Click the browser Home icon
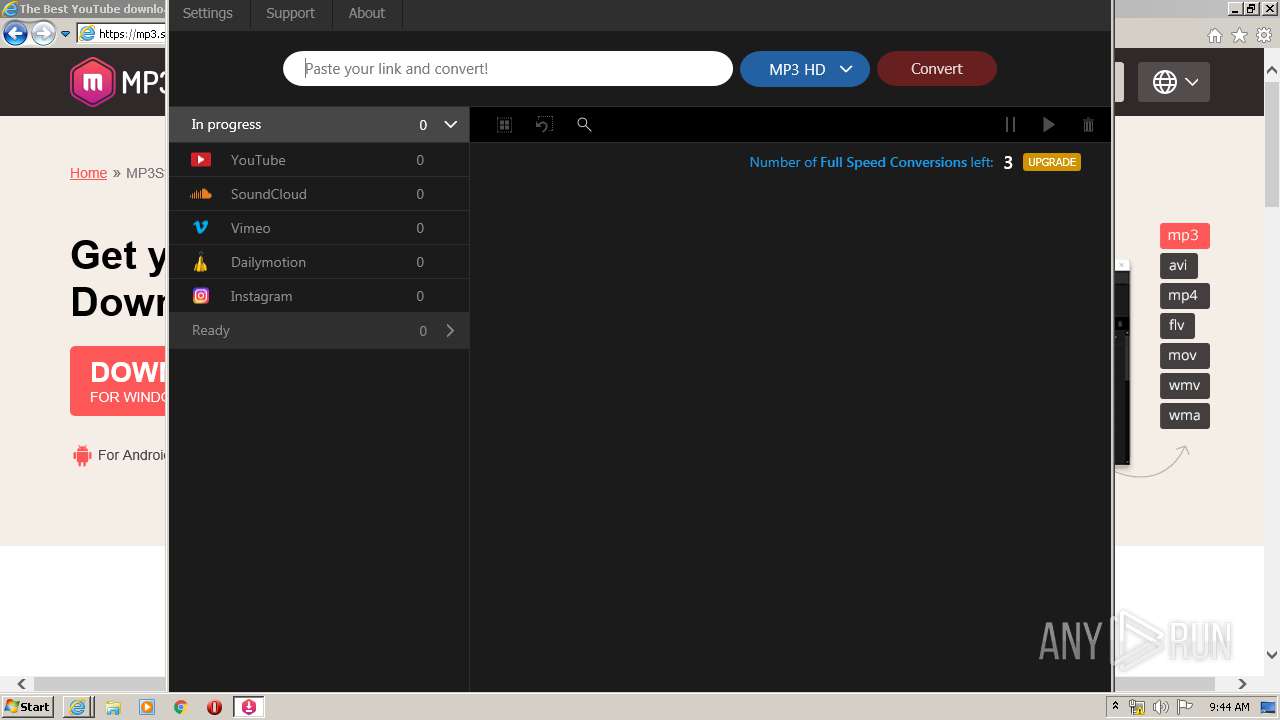This screenshot has height=720, width=1280. (x=1214, y=35)
